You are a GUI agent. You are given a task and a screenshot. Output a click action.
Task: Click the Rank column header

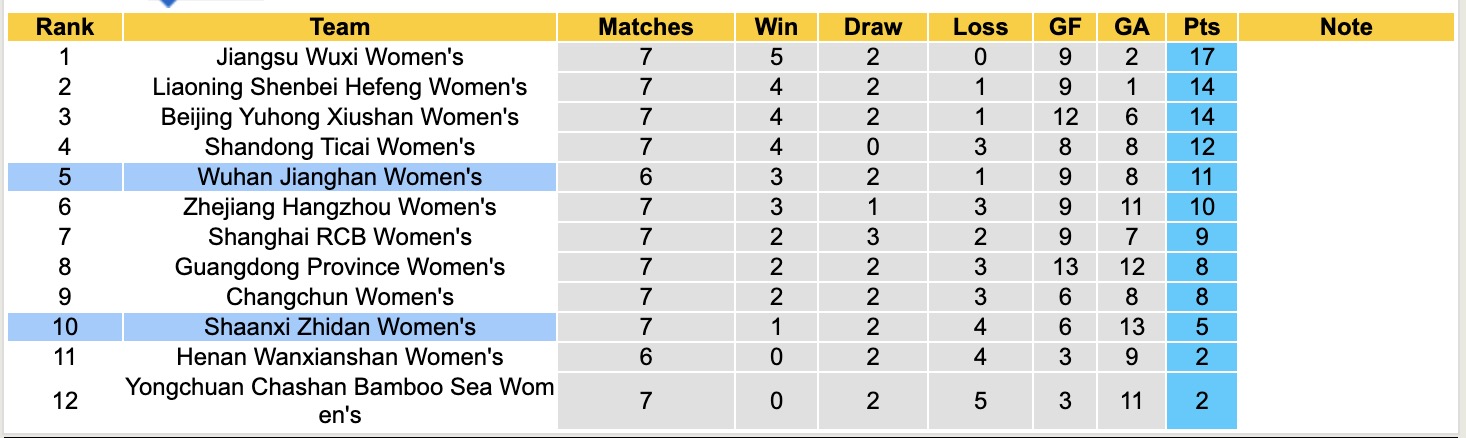pyautogui.click(x=65, y=27)
